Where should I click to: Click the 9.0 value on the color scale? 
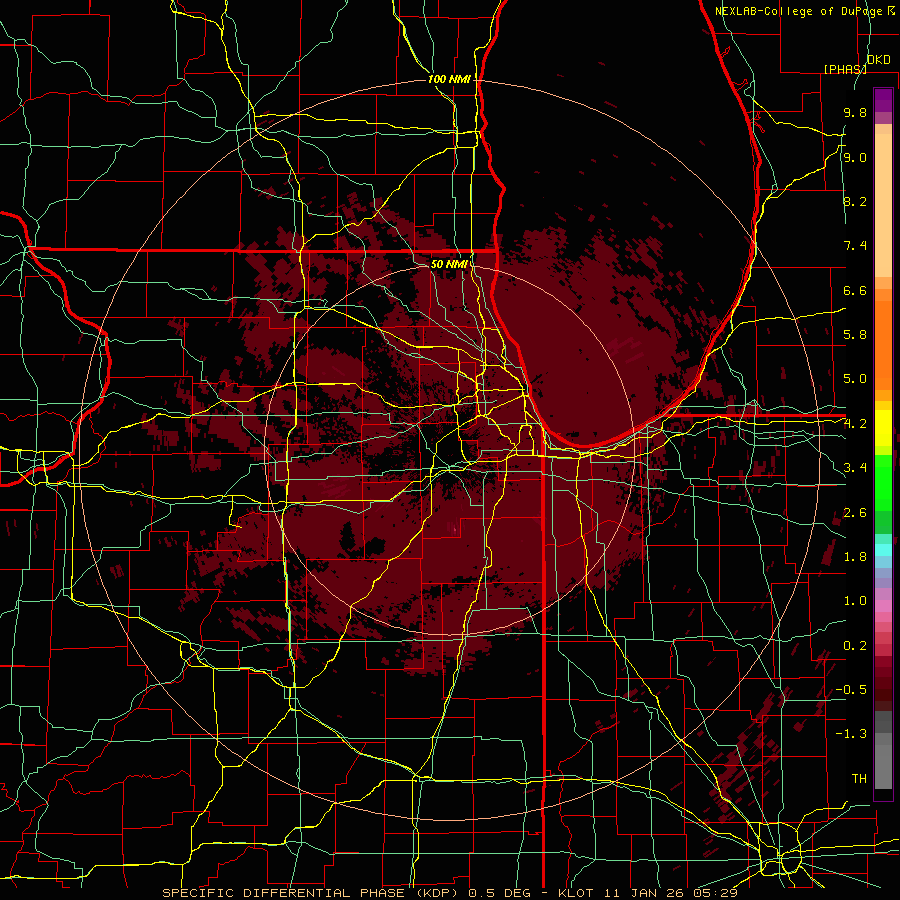click(855, 157)
